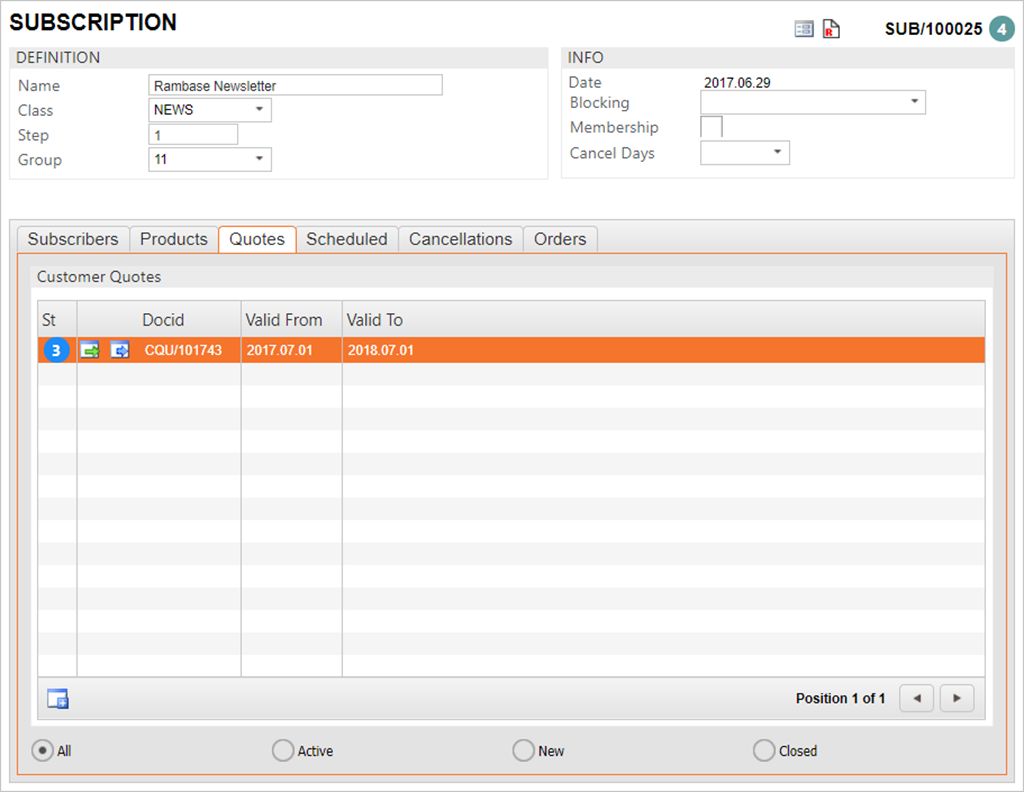Go to the previous position with left arrow
Screen dimensions: 1024x792
click(917, 698)
